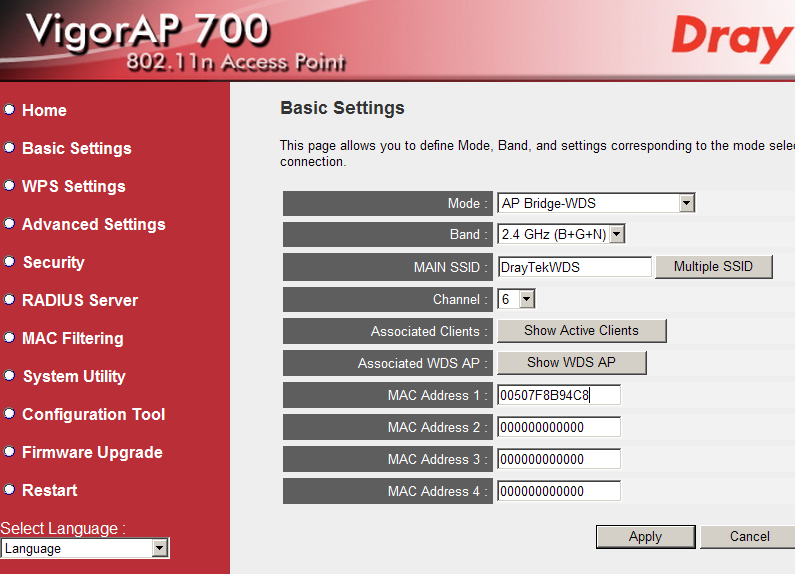Click the Basic Settings page heading

tap(342, 108)
